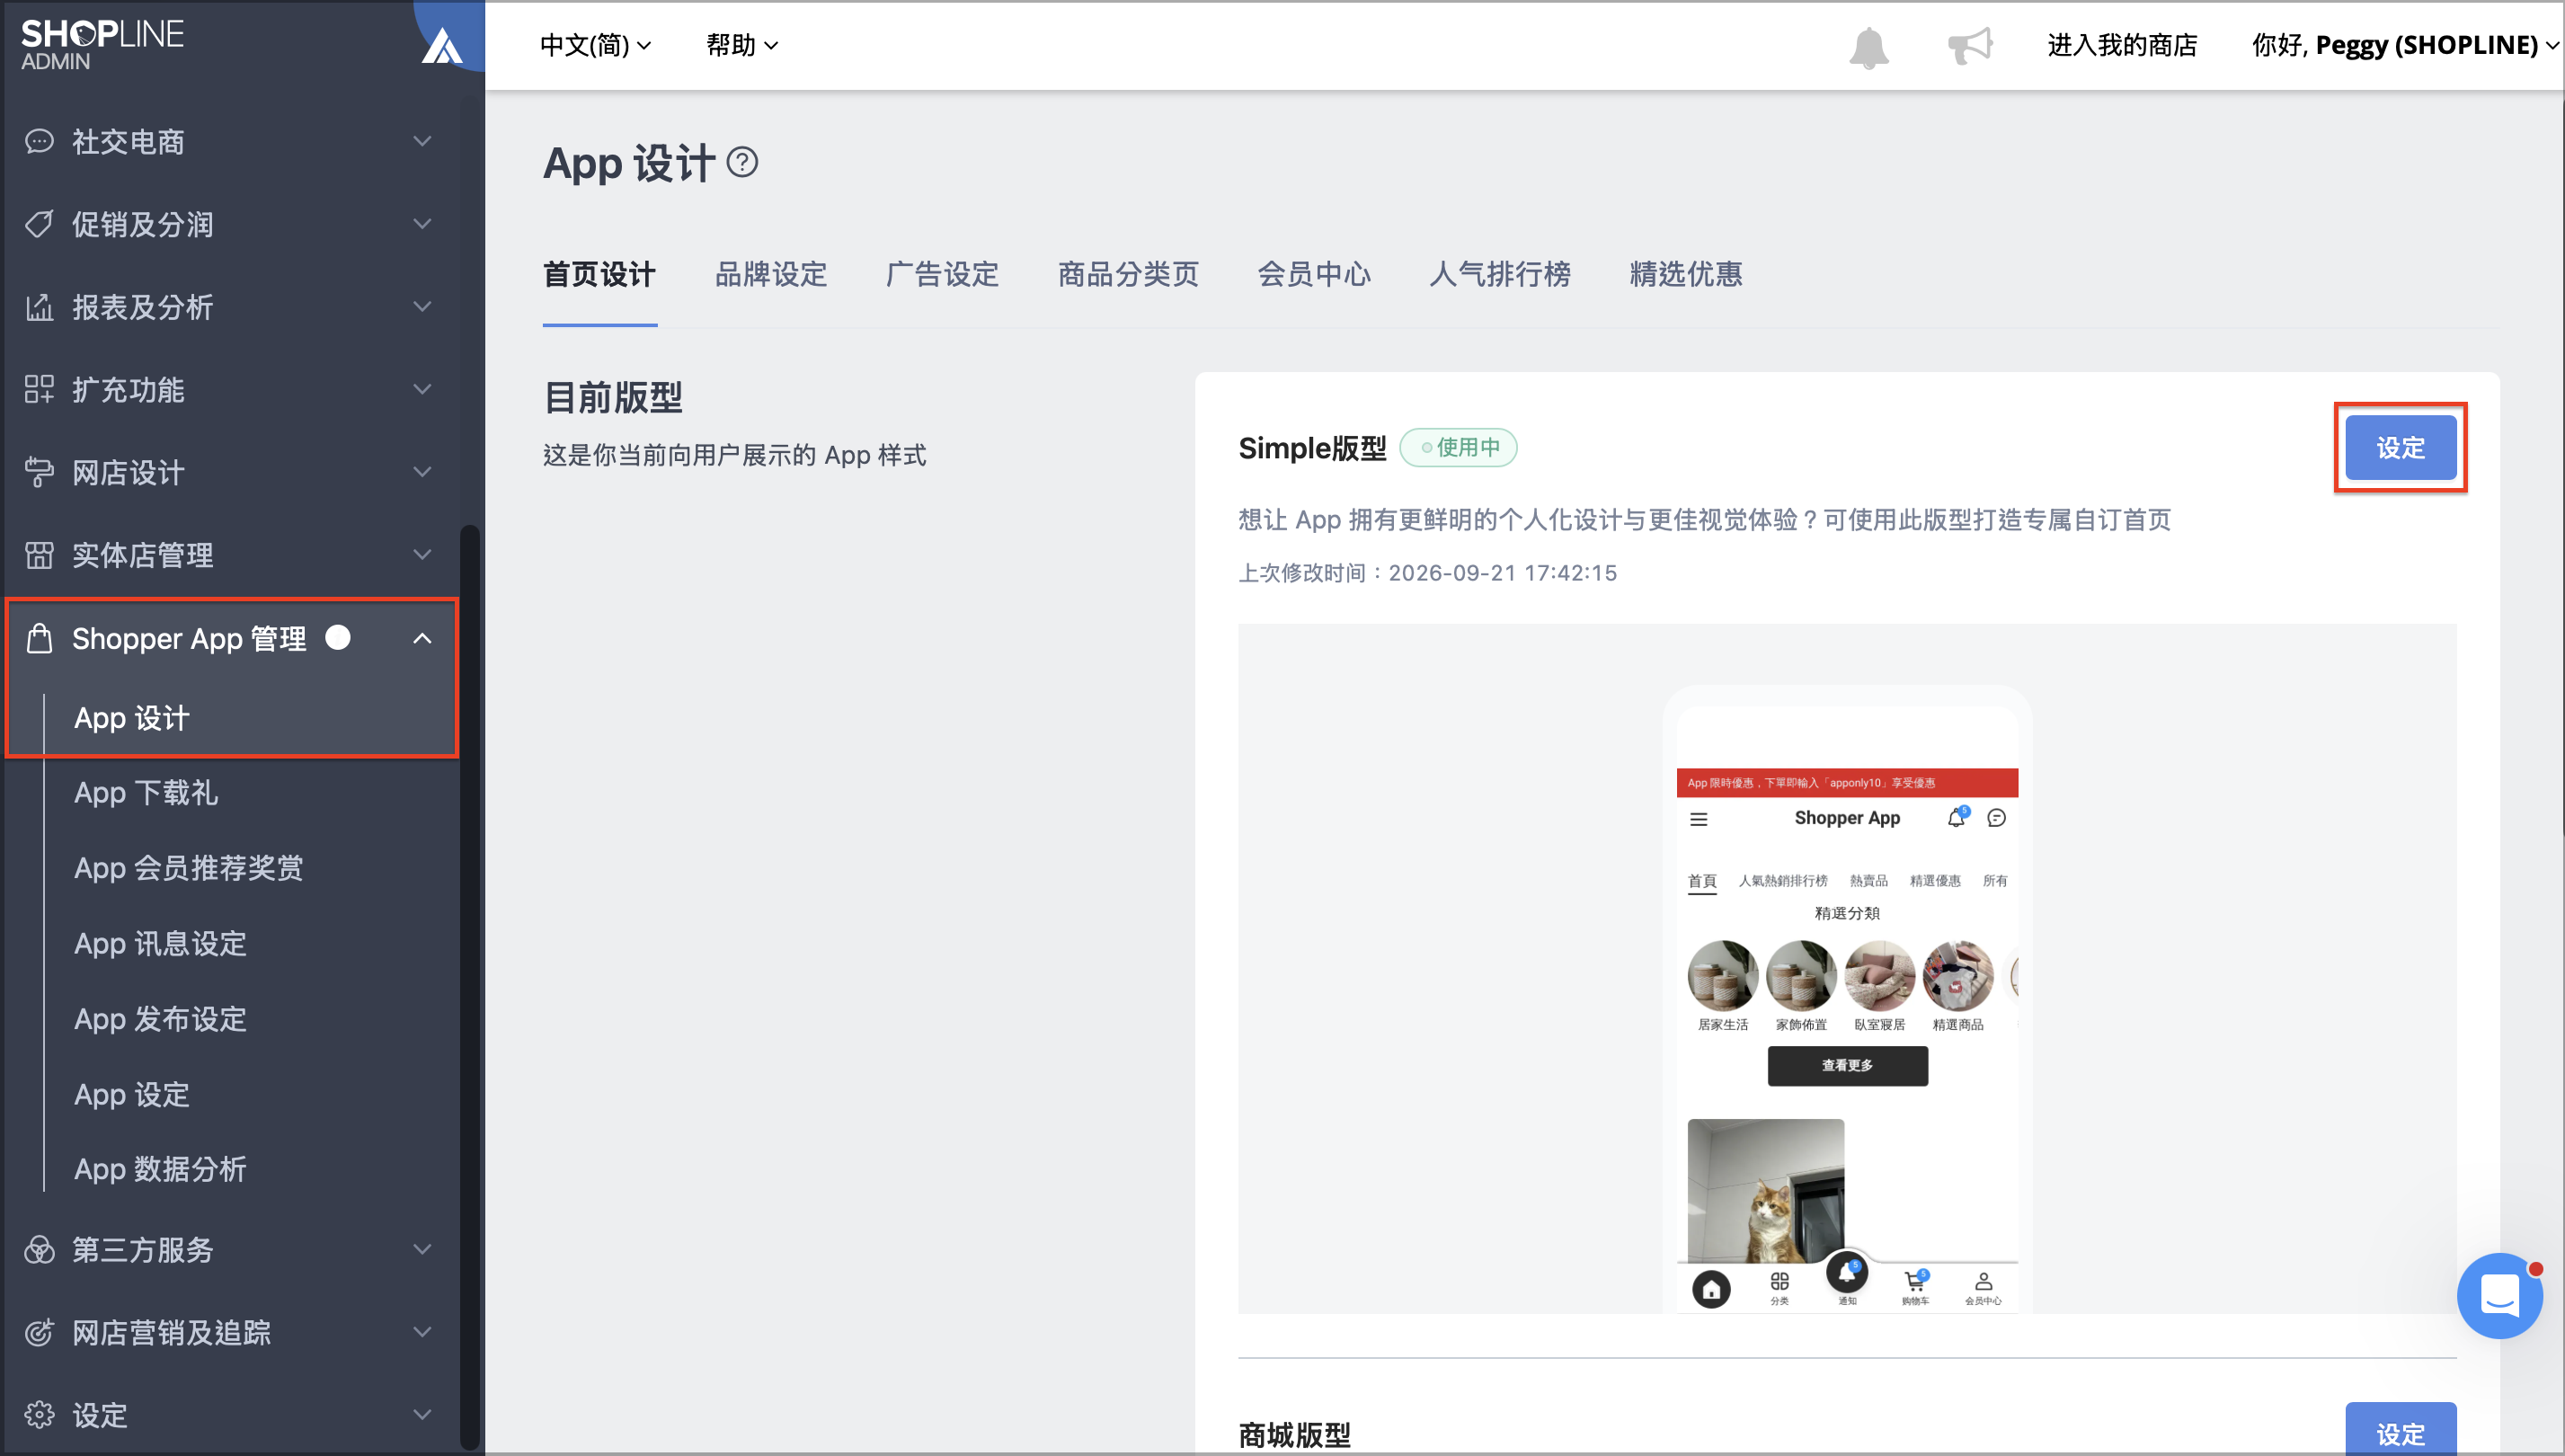2565x1456 pixels.
Task: Click the SHOPLINE ADMIN logo
Action: click(102, 45)
